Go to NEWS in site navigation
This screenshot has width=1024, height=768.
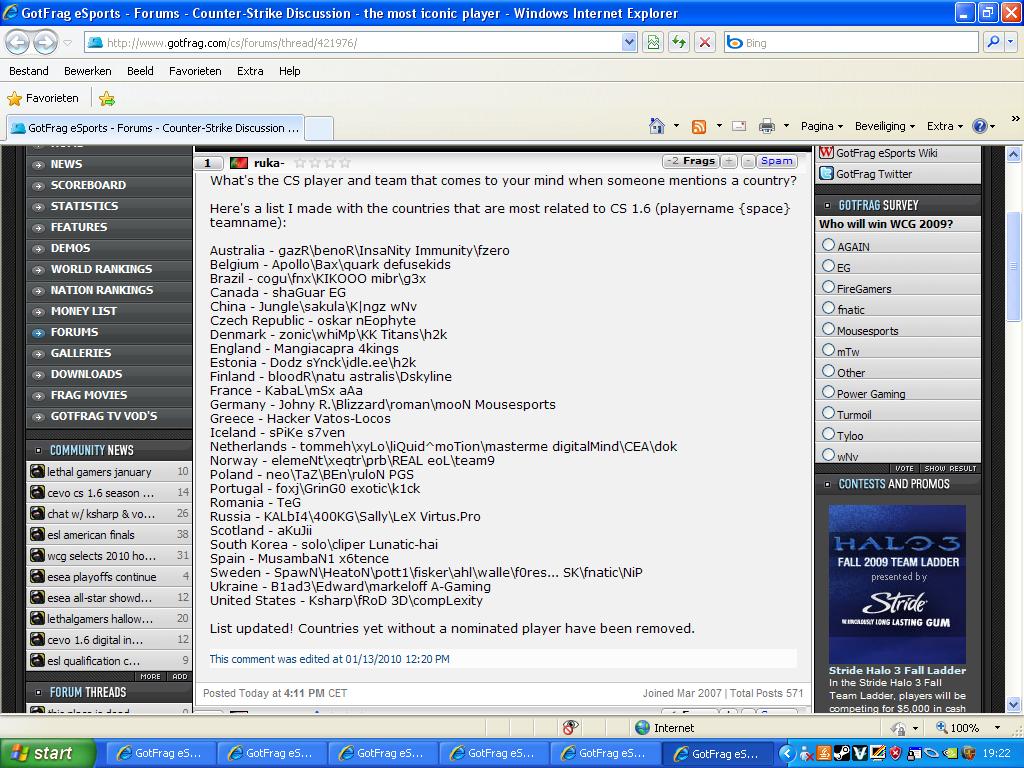click(x=67, y=164)
